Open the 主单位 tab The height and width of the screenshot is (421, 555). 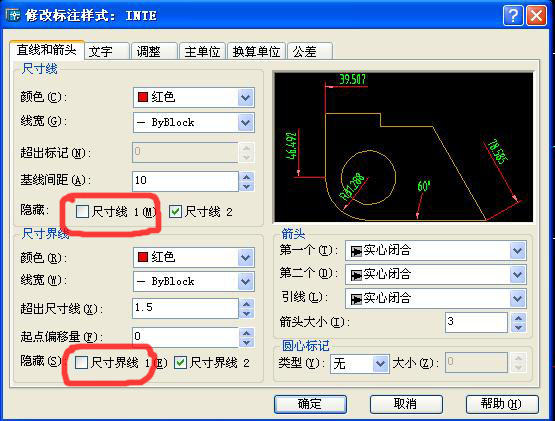[202, 52]
